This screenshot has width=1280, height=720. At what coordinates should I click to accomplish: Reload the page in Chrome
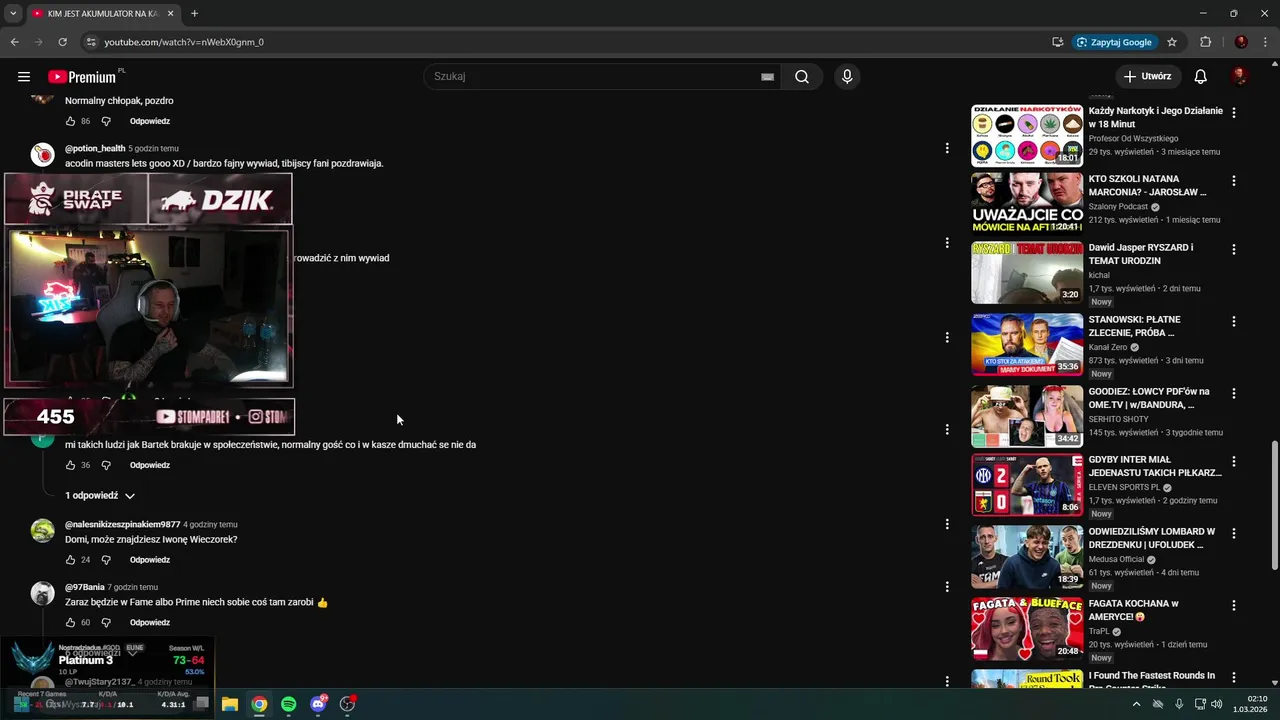62,42
